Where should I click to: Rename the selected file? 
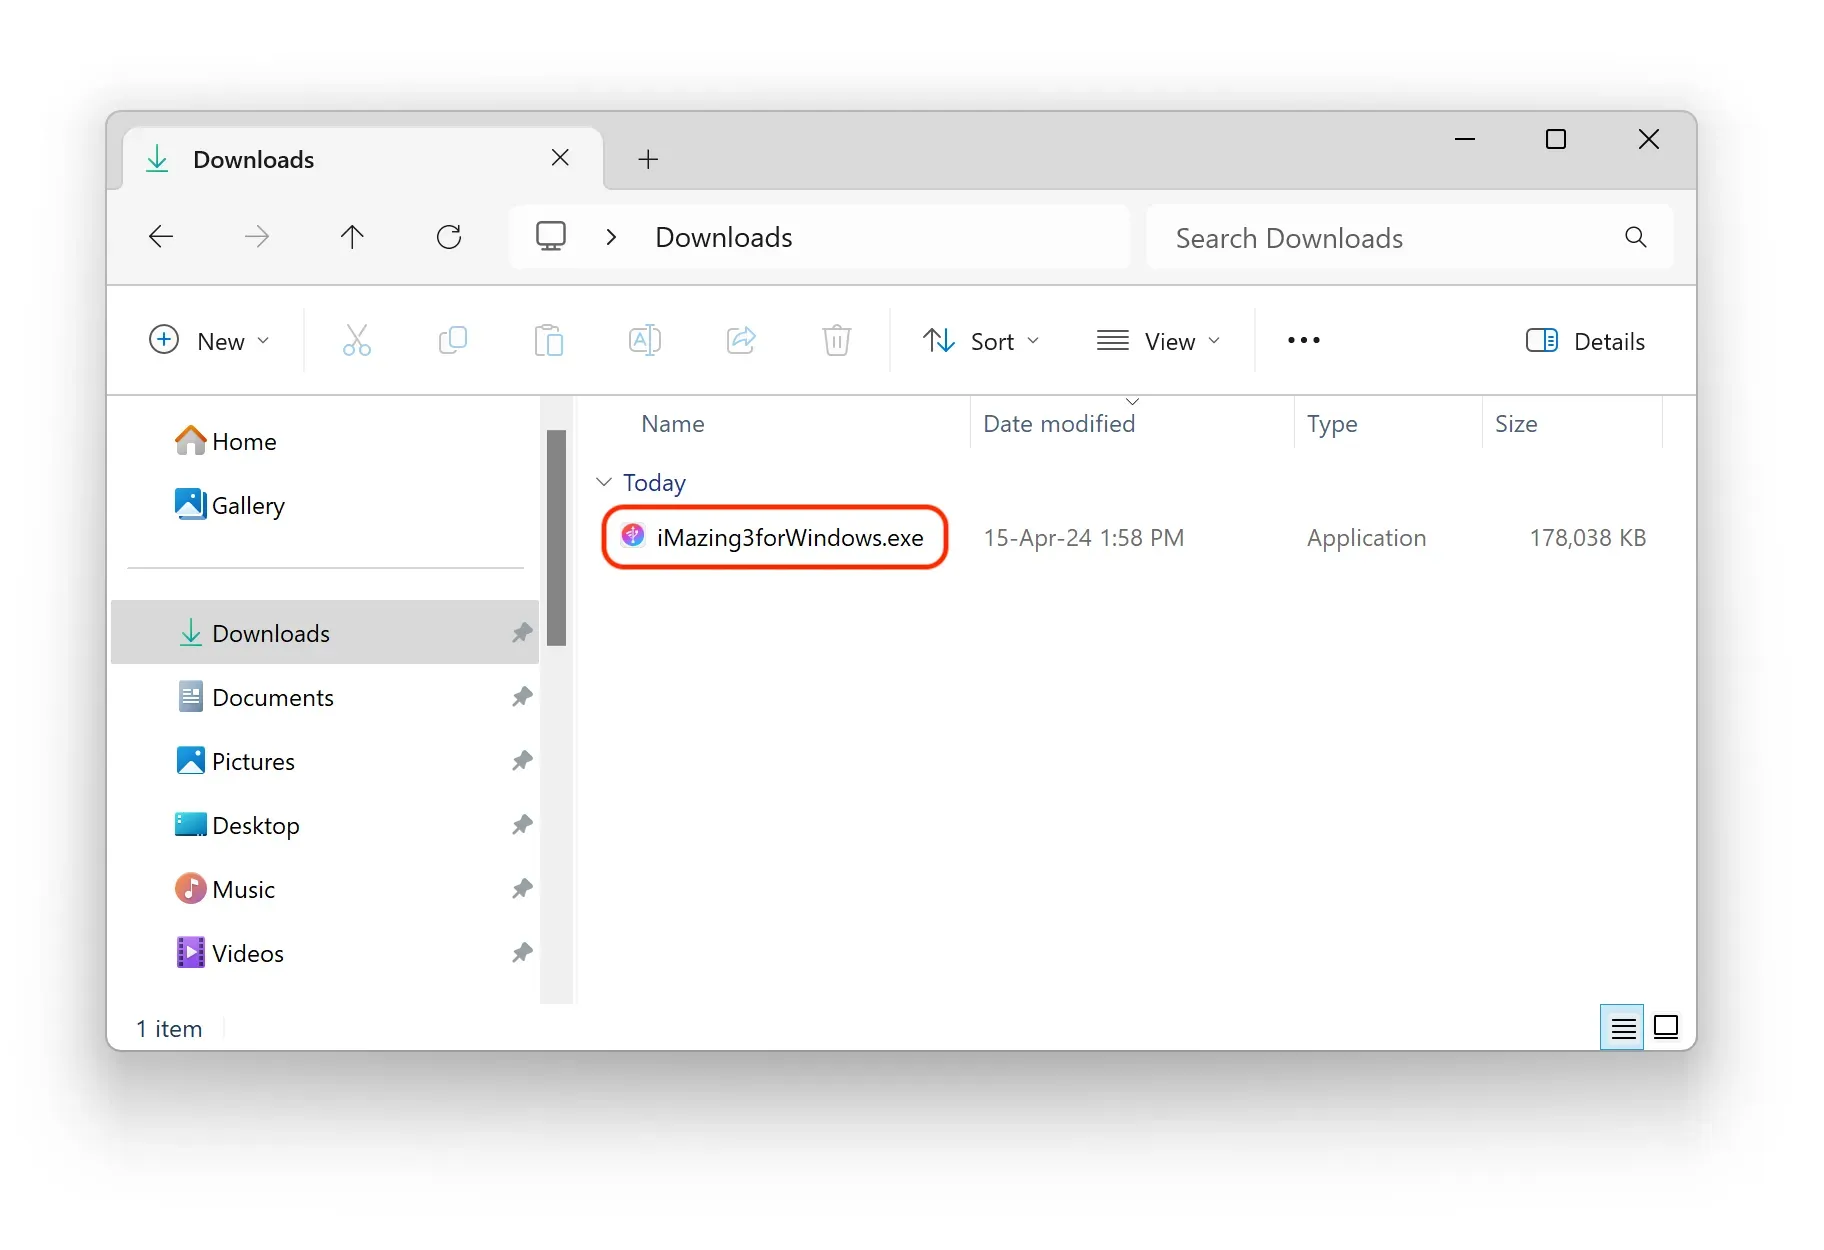coord(644,340)
